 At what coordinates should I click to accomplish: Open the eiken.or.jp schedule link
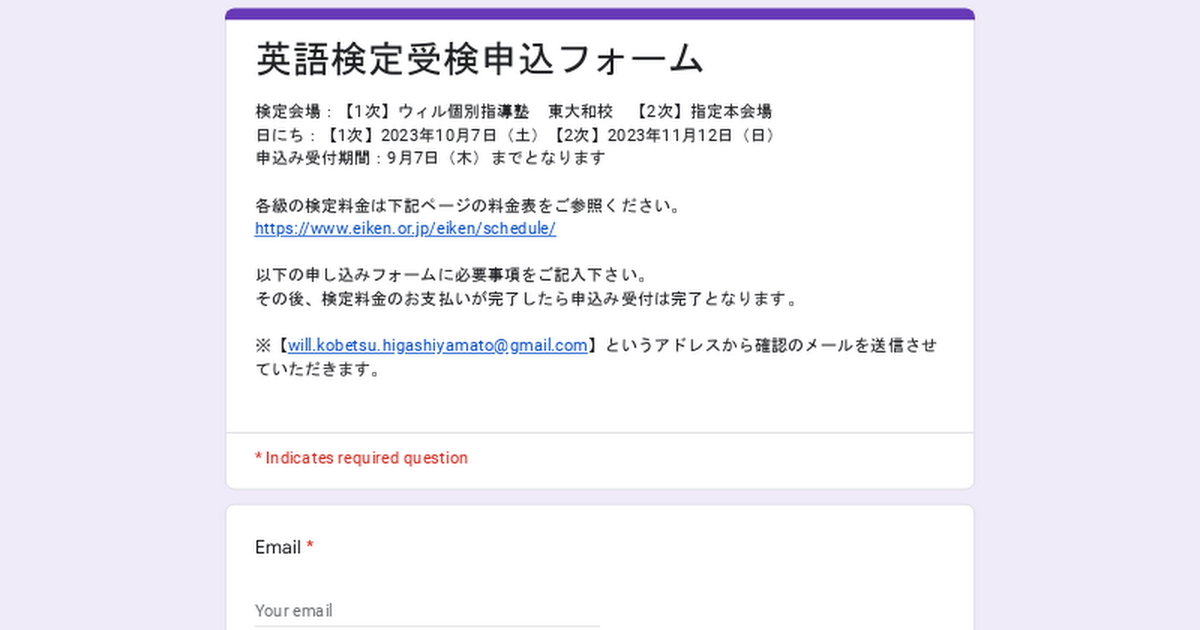click(x=405, y=228)
